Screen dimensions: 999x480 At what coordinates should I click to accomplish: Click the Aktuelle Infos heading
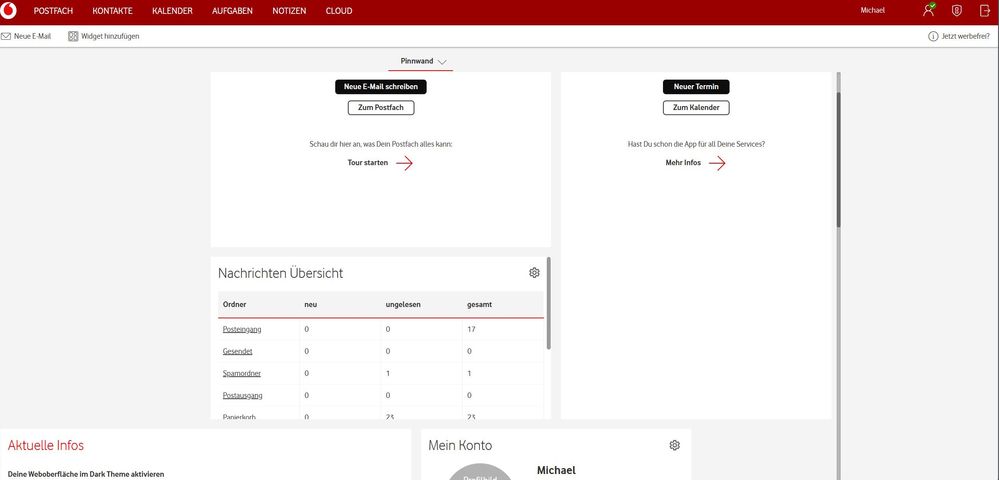click(x=46, y=446)
